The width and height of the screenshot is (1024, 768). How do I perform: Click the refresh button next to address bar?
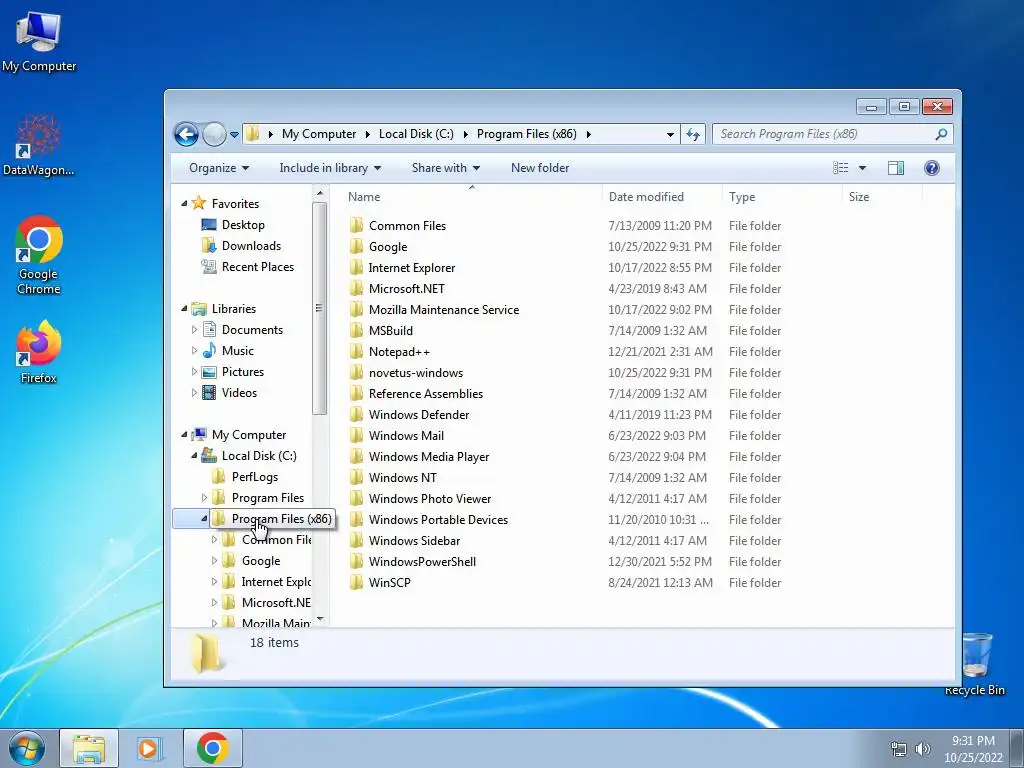pos(693,135)
